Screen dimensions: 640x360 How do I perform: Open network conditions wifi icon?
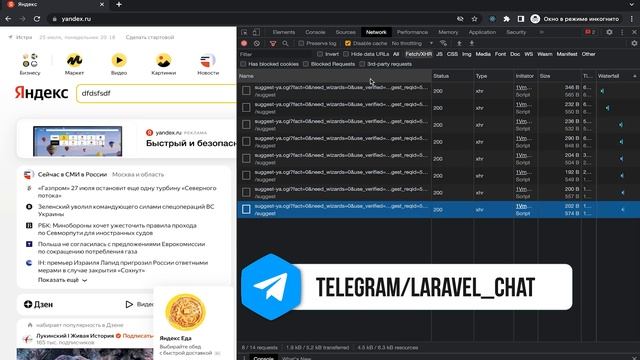click(444, 43)
